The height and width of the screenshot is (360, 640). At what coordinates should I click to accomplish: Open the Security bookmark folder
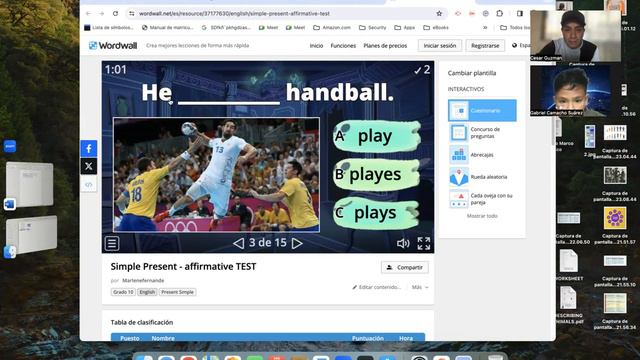click(372, 27)
